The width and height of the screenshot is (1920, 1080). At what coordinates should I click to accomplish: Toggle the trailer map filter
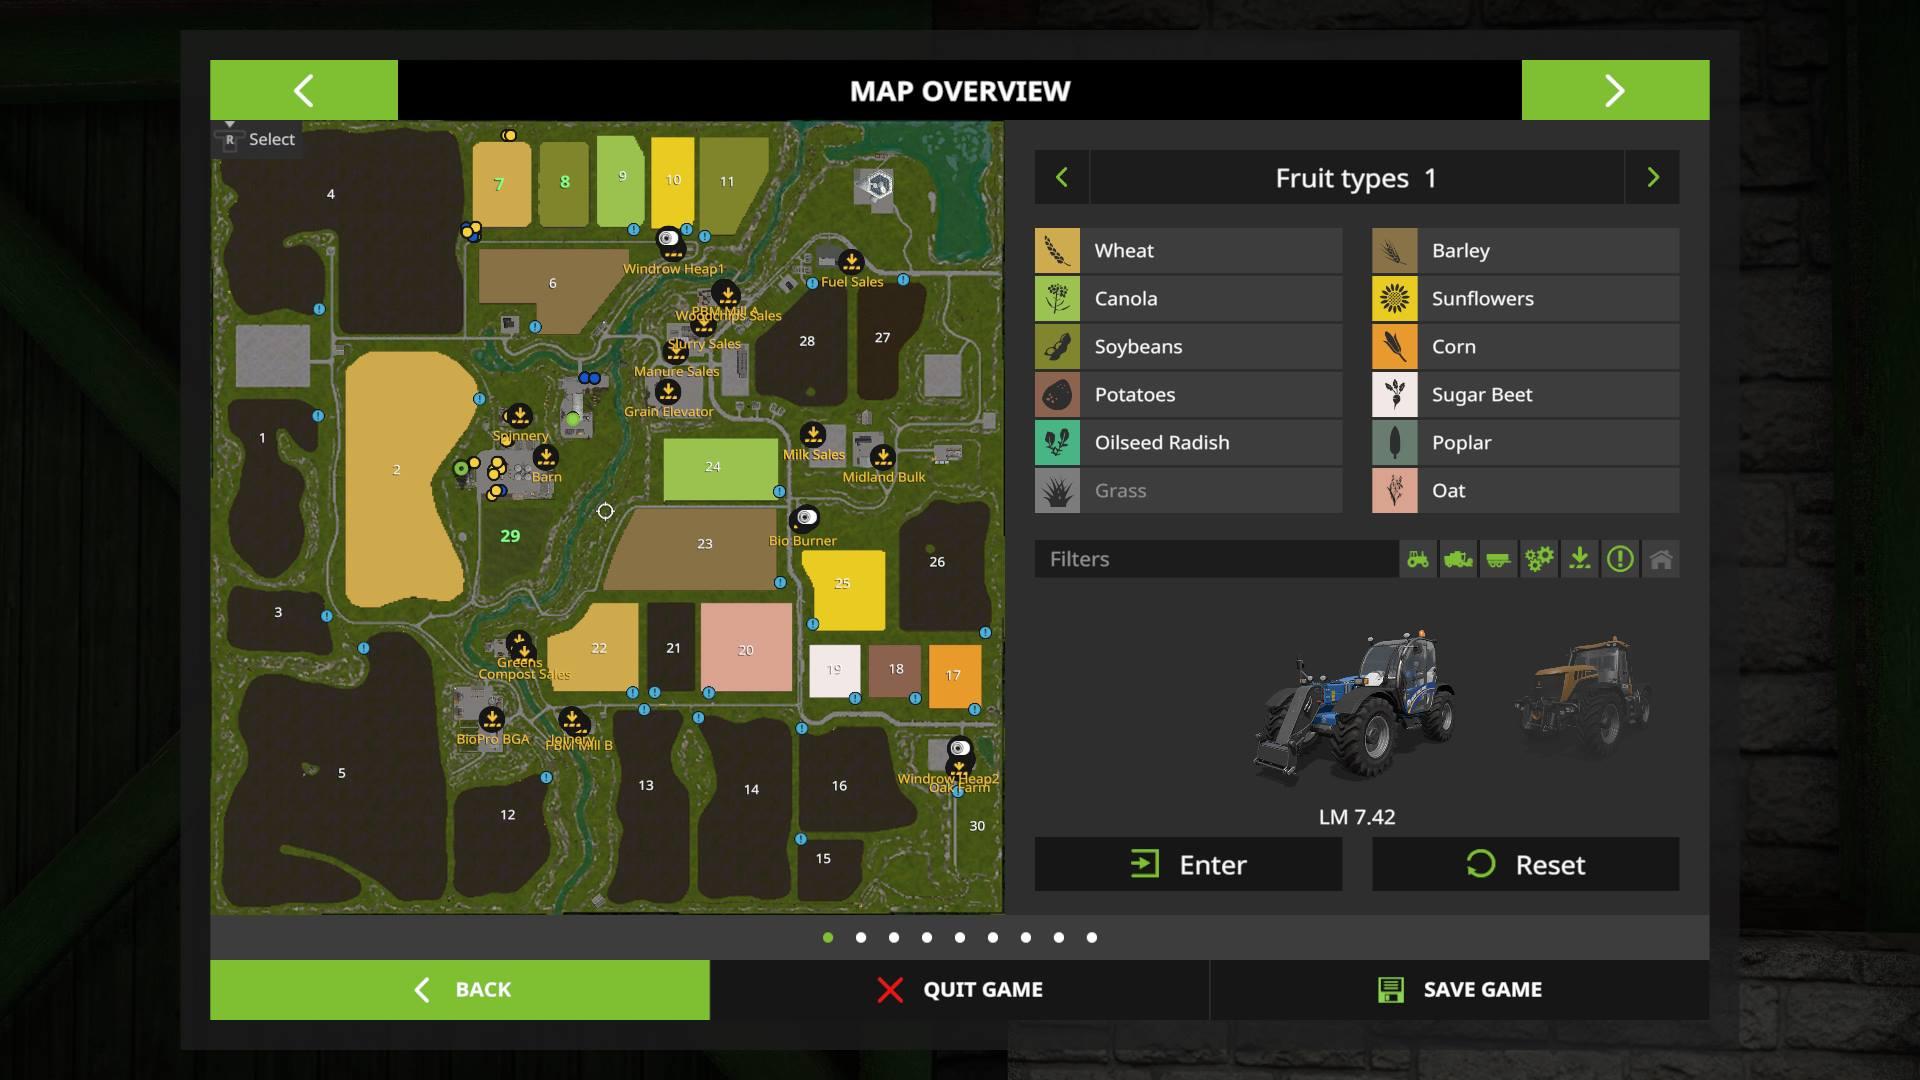pos(1498,559)
